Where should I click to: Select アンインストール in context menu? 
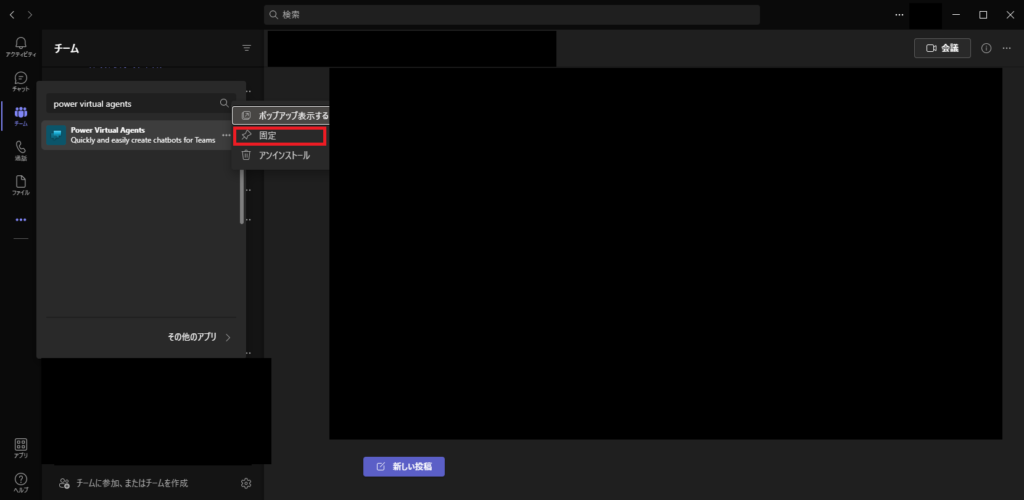(x=280, y=155)
